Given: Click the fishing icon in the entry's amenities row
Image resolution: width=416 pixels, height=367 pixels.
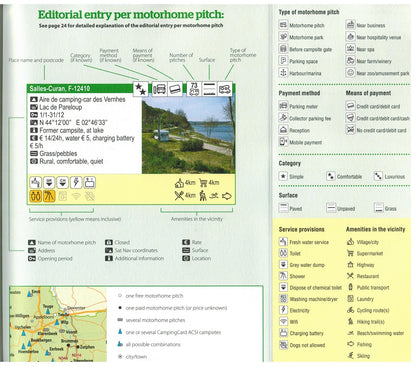Looking at the screenshot, I should [226, 196].
